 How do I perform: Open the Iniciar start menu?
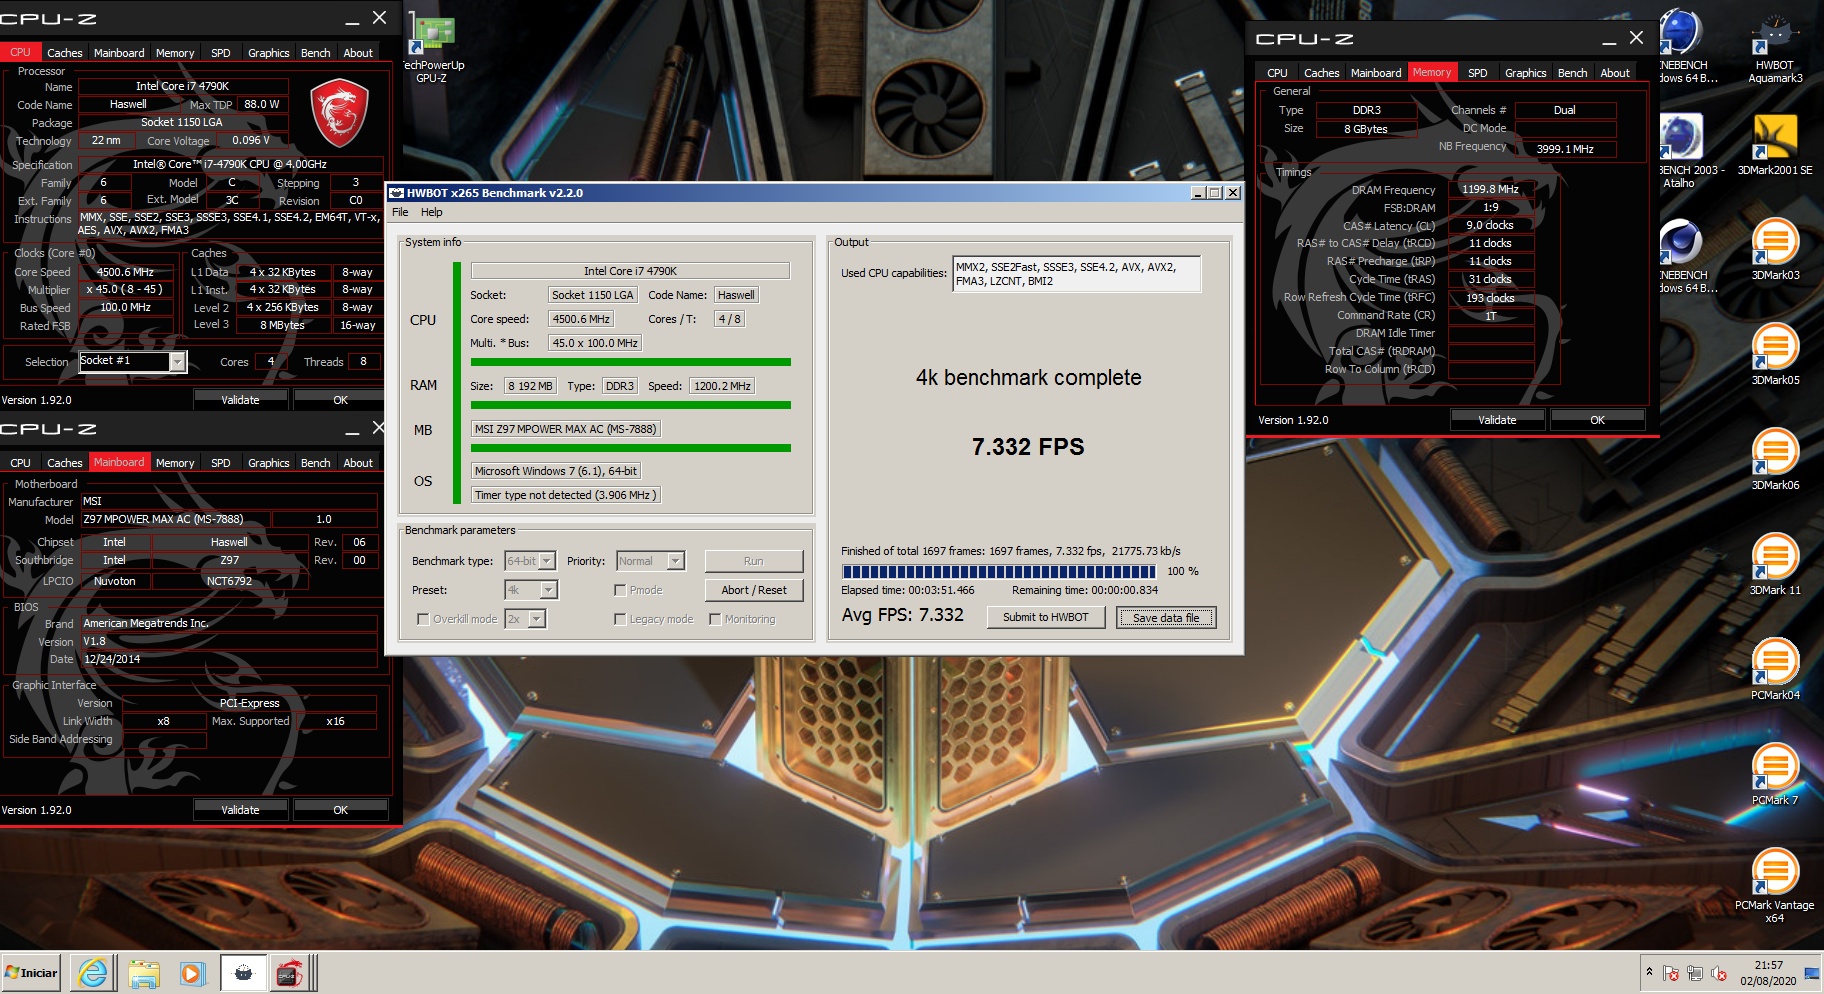pyautogui.click(x=31, y=972)
